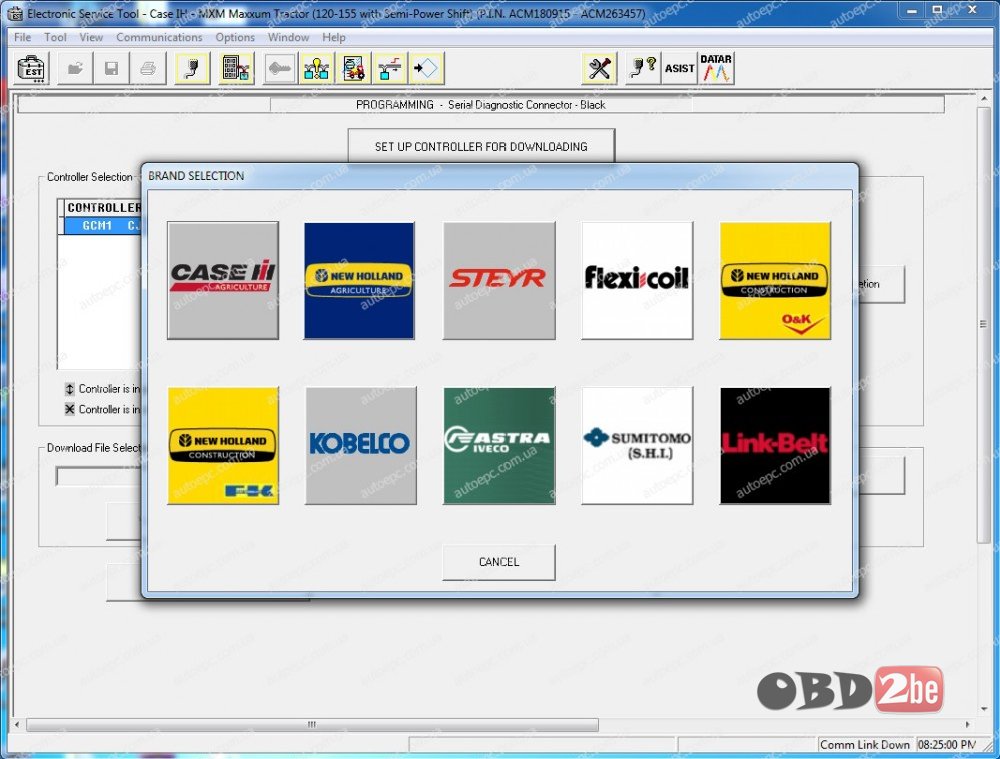
Task: Open the Communications menu
Action: tap(159, 37)
